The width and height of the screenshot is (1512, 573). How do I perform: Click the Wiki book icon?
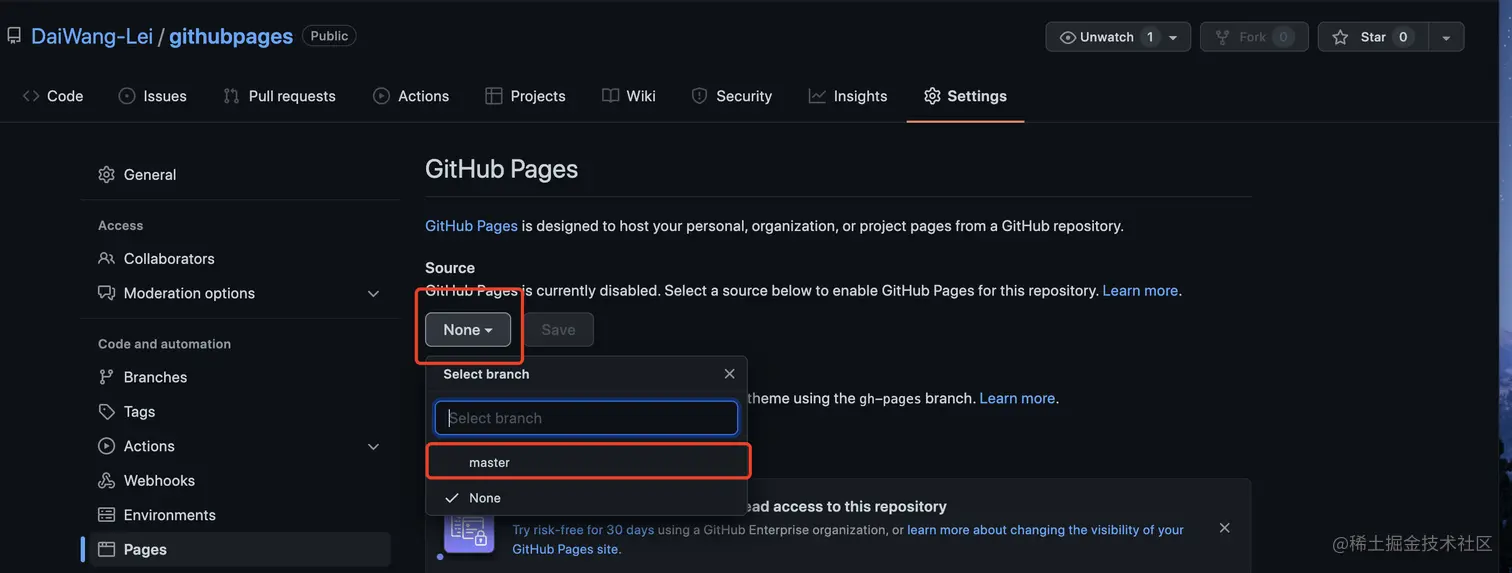pos(610,96)
